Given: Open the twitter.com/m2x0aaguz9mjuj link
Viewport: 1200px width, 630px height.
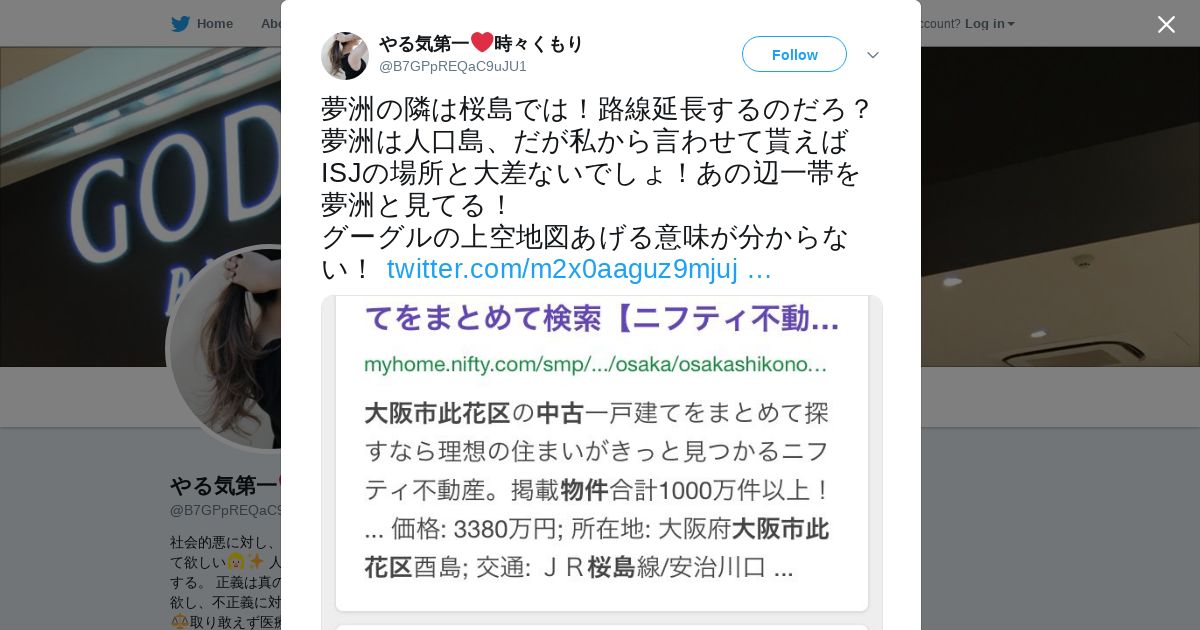Looking at the screenshot, I should click(562, 269).
